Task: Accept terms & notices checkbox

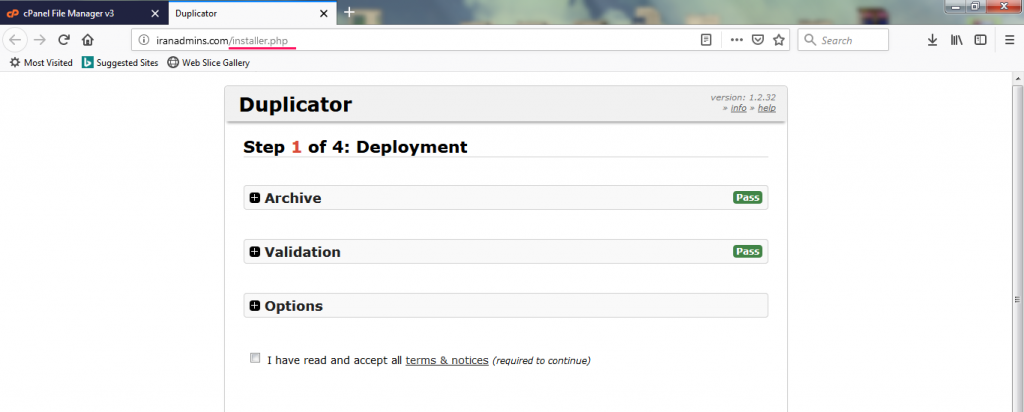Action: point(255,358)
